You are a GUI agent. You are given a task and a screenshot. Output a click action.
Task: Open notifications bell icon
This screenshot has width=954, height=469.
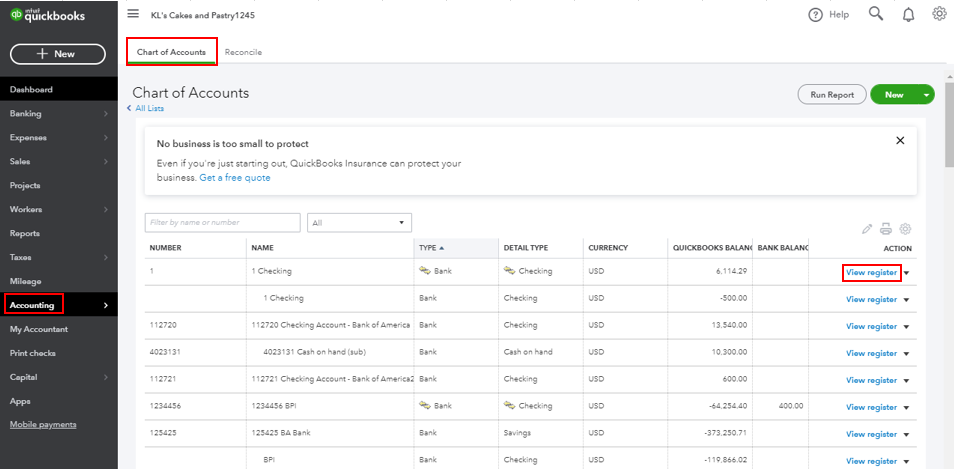pos(908,15)
